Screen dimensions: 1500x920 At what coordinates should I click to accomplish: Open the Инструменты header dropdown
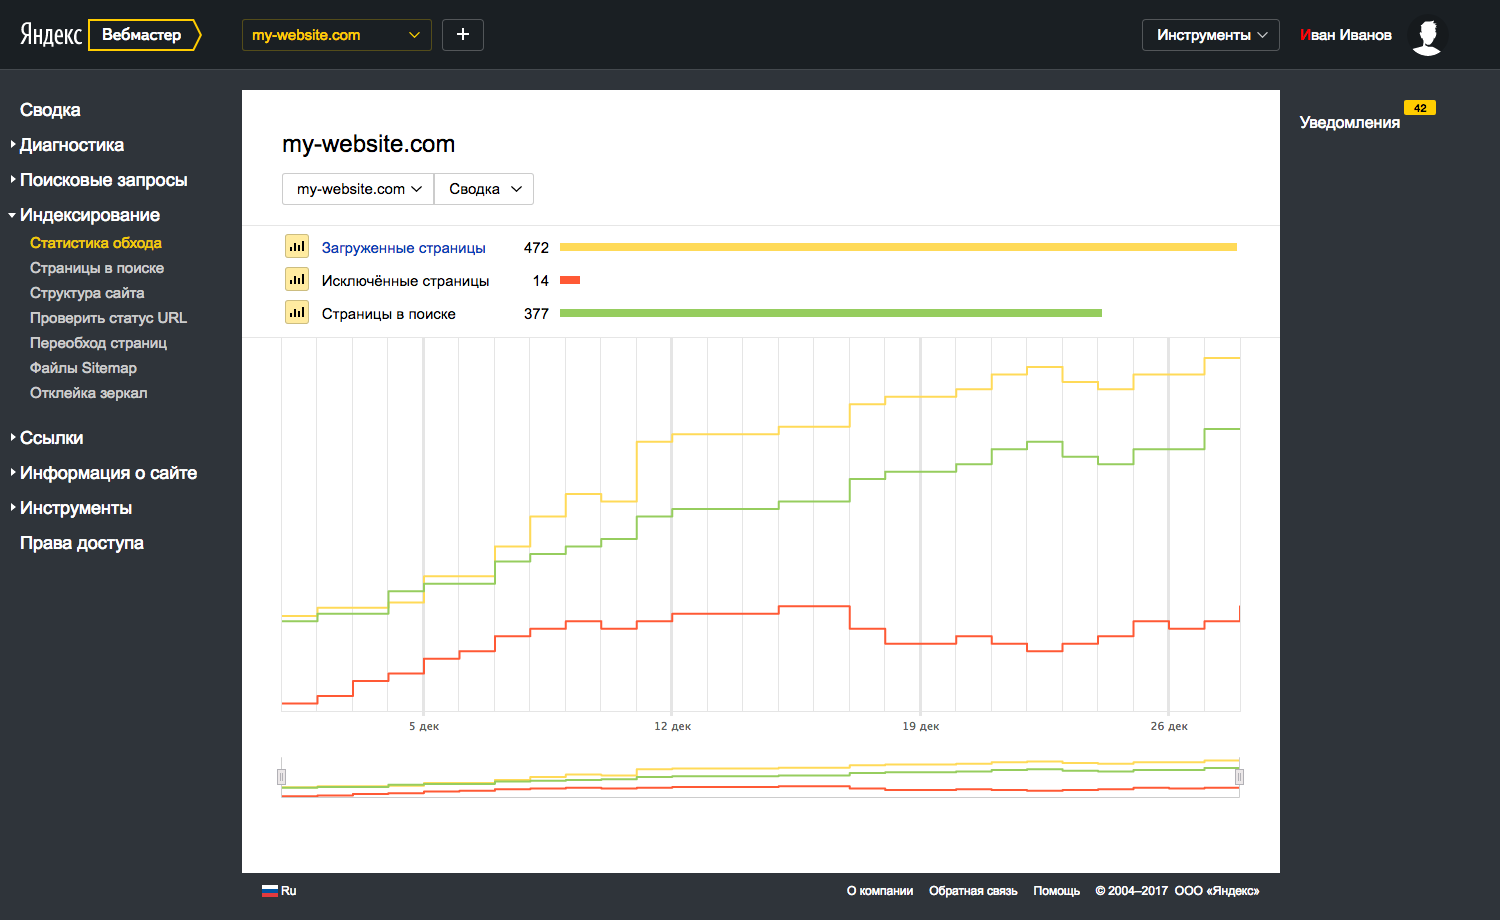[x=1211, y=35]
